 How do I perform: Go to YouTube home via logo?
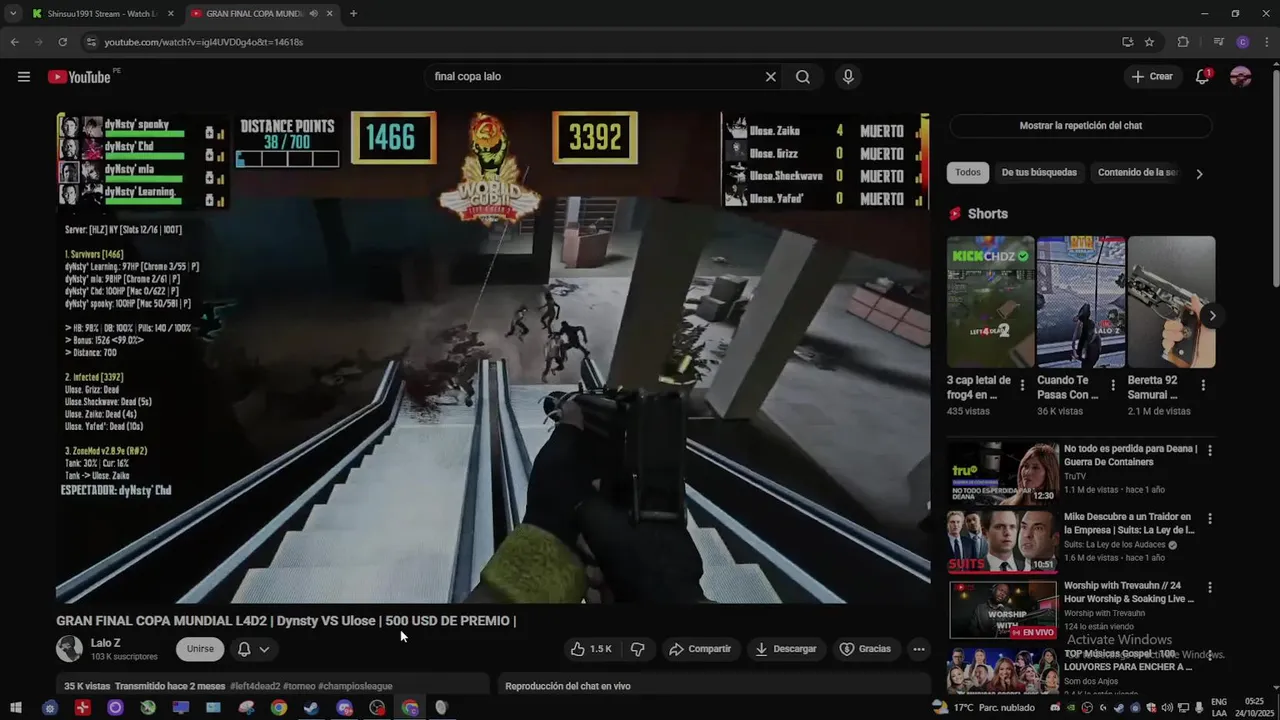click(79, 77)
